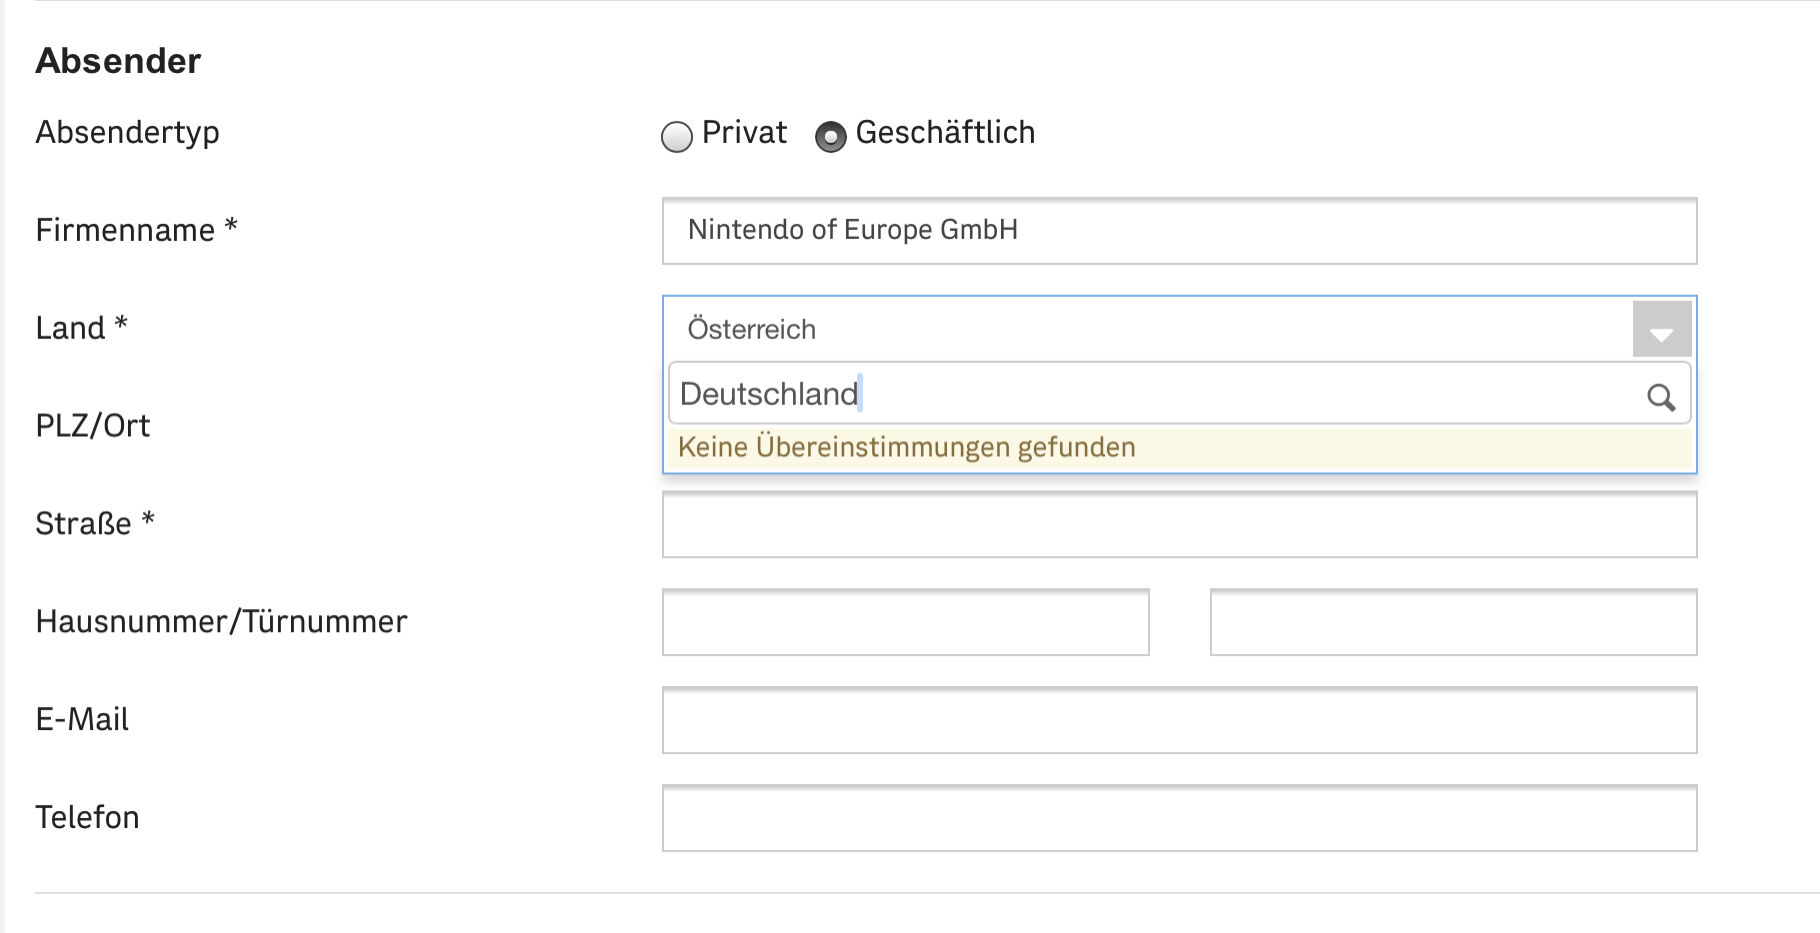Click the E-Mail label
This screenshot has height=933, width=1820.
coord(82,719)
